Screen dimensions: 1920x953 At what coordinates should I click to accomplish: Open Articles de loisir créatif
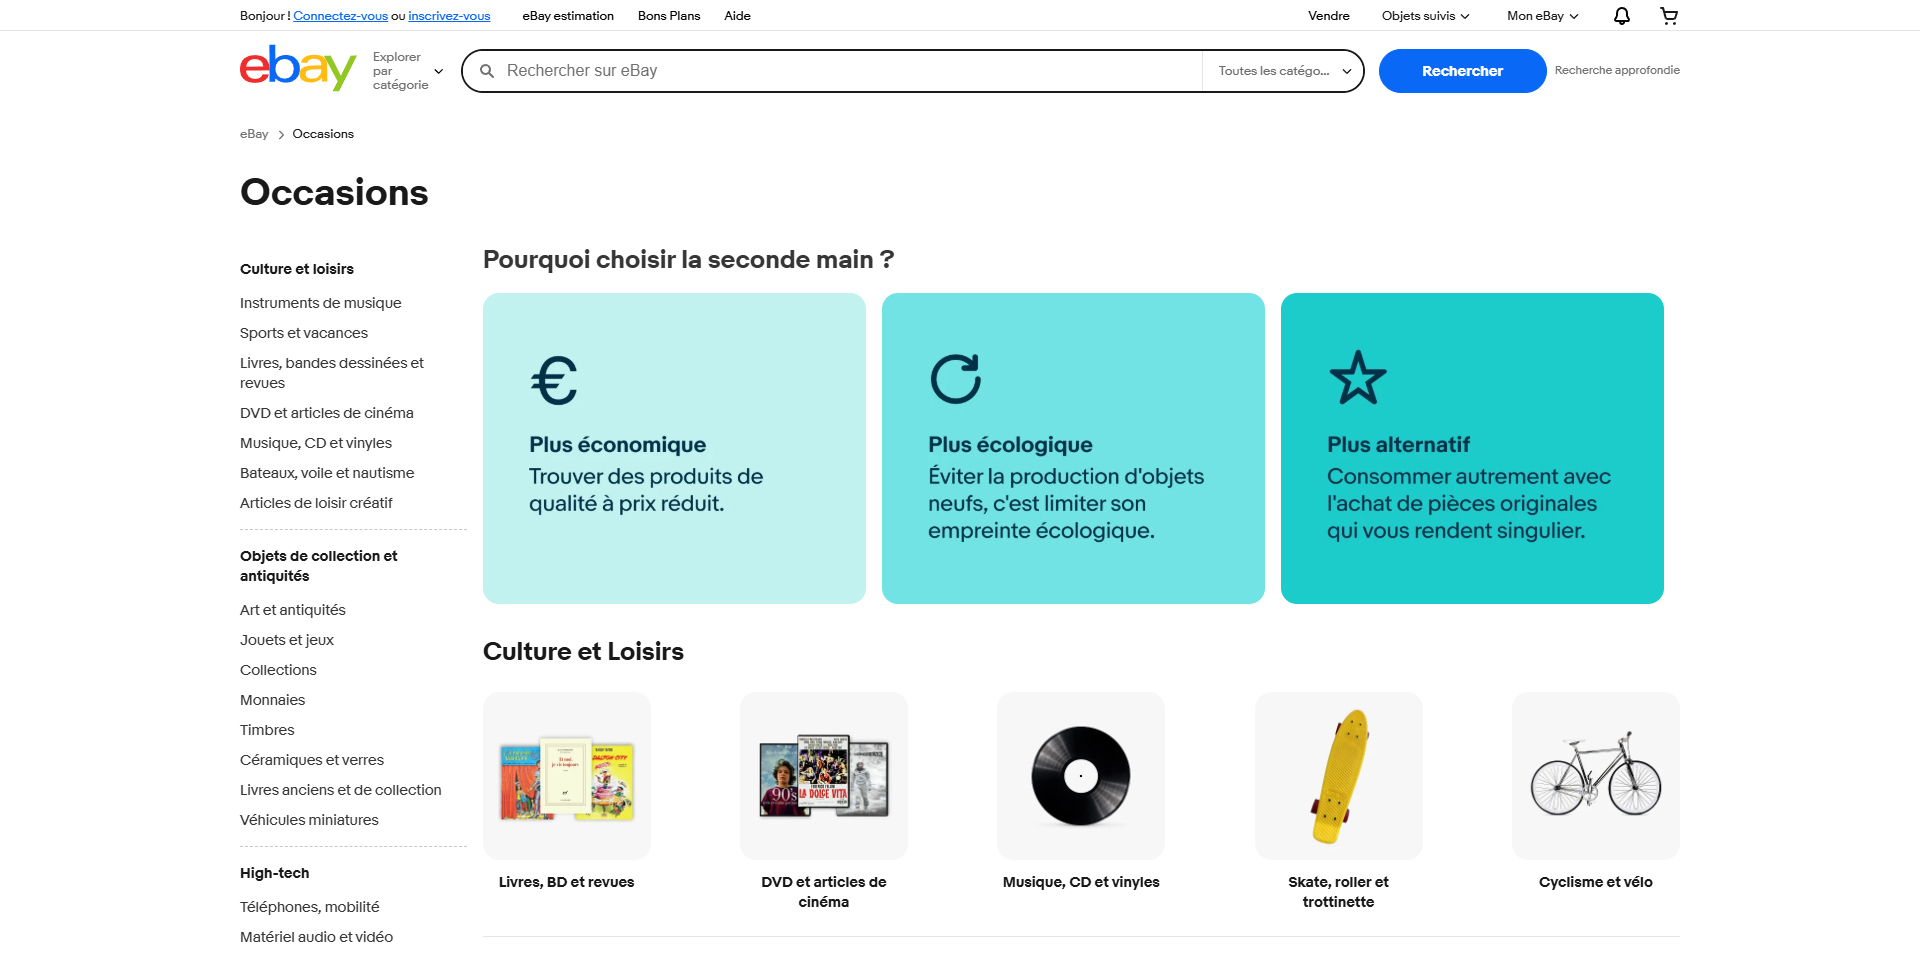point(316,503)
